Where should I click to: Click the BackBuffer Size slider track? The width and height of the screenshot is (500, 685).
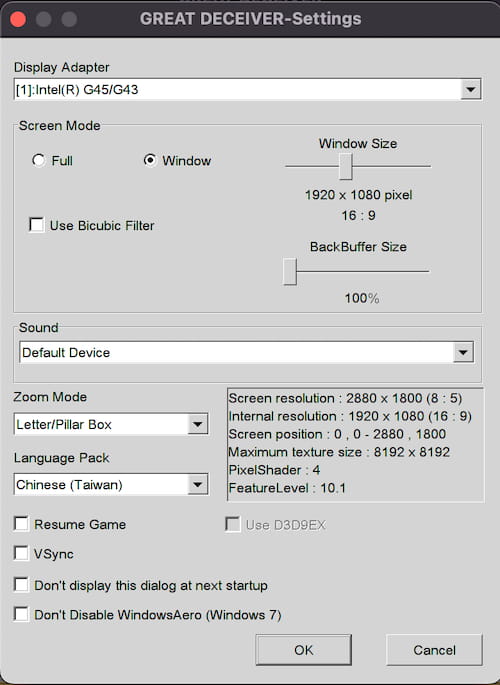pyautogui.click(x=356, y=271)
